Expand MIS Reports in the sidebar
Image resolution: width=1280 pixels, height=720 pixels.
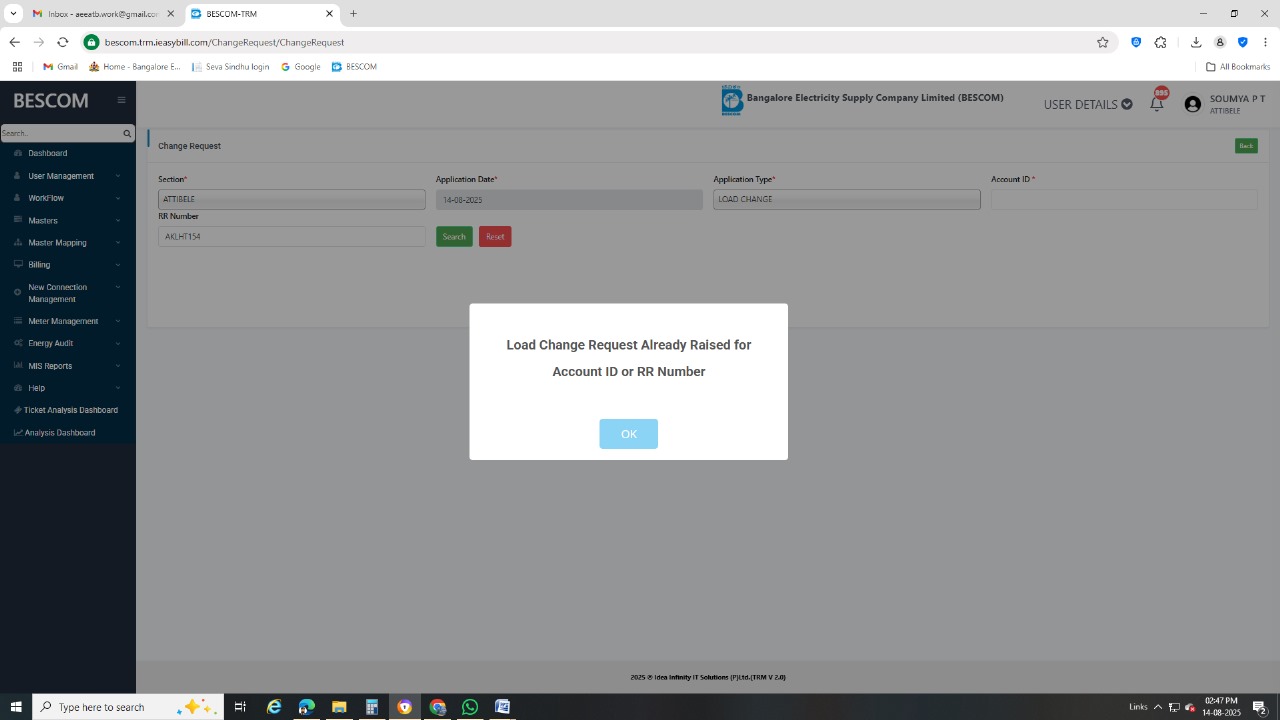pos(68,366)
